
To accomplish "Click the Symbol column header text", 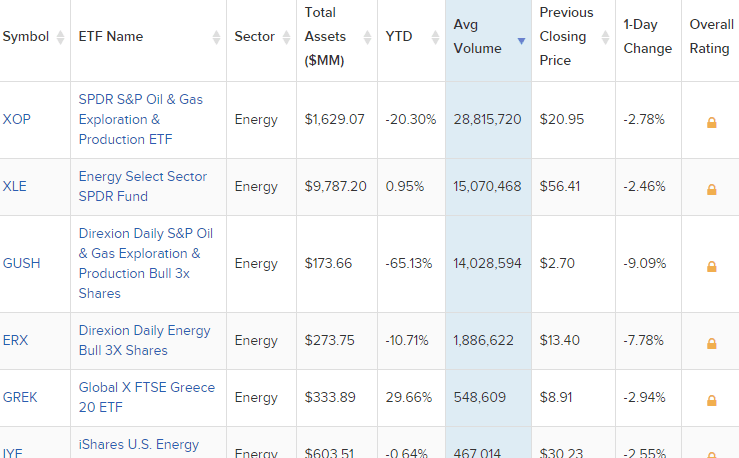I will [26, 36].
